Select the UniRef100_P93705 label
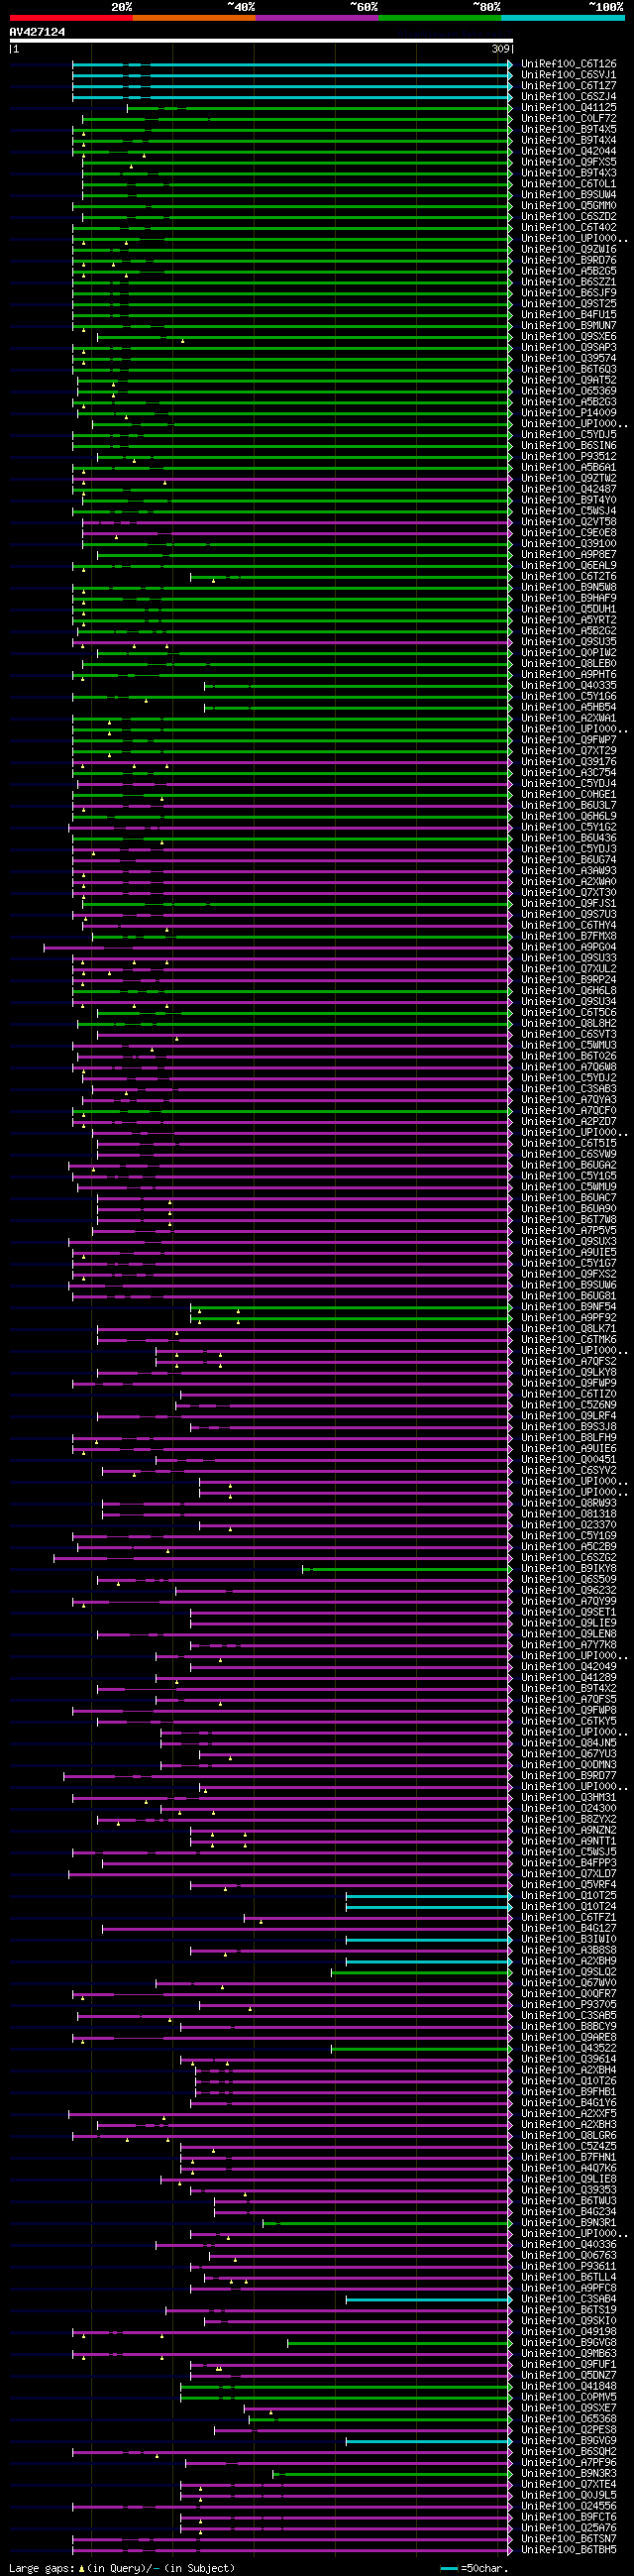The width and height of the screenshot is (634, 2576). [569, 2004]
